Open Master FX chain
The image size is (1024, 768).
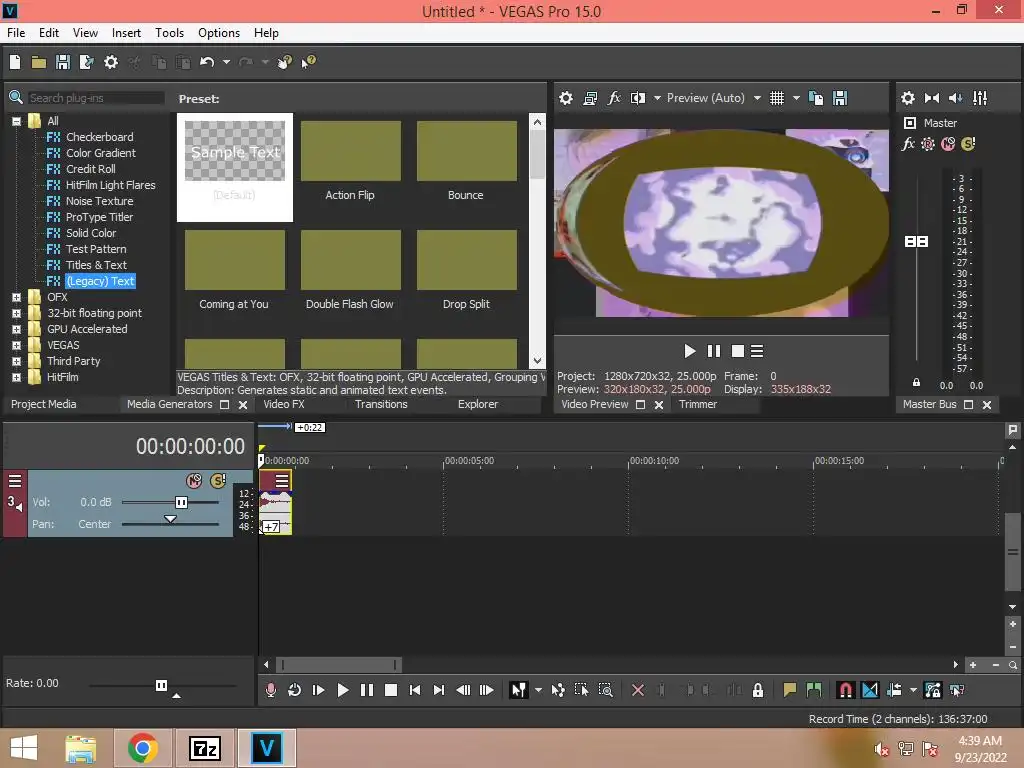pyautogui.click(x=908, y=144)
